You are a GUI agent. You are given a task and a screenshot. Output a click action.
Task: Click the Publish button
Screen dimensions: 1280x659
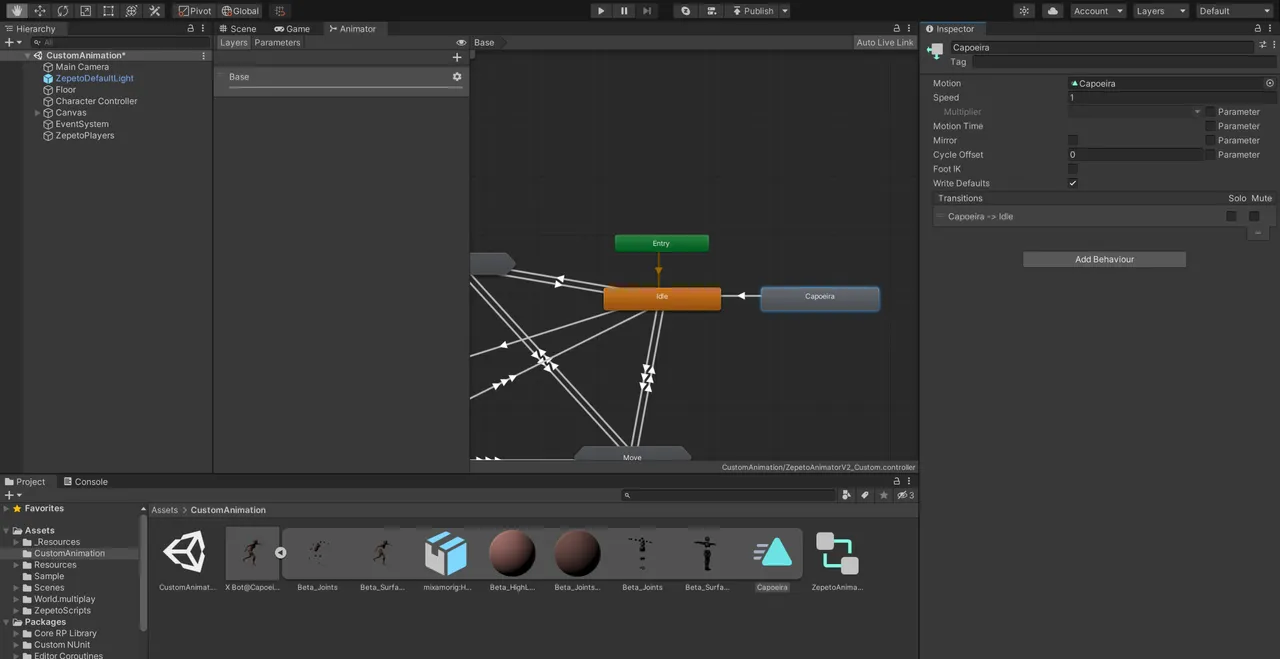[757, 11]
